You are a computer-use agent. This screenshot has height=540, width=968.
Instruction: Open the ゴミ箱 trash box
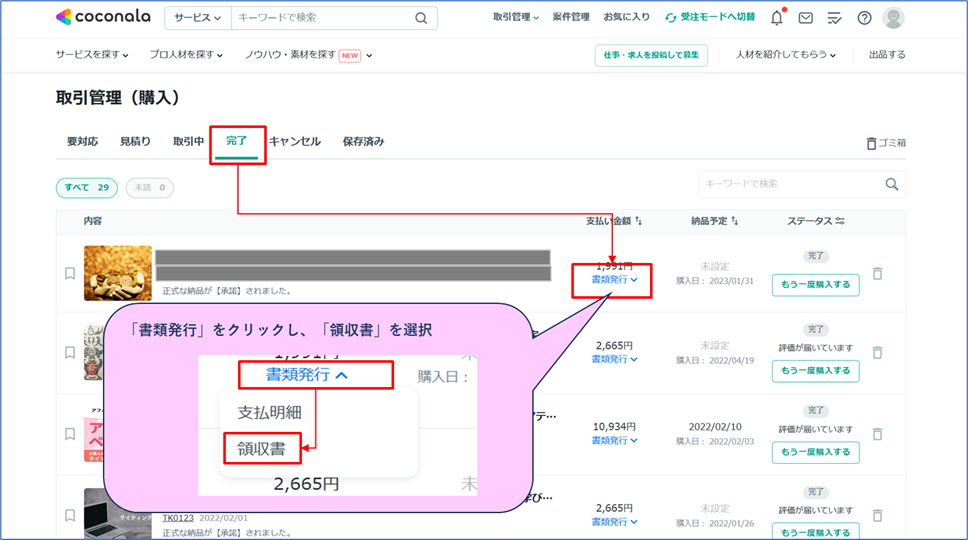pyautogui.click(x=886, y=143)
